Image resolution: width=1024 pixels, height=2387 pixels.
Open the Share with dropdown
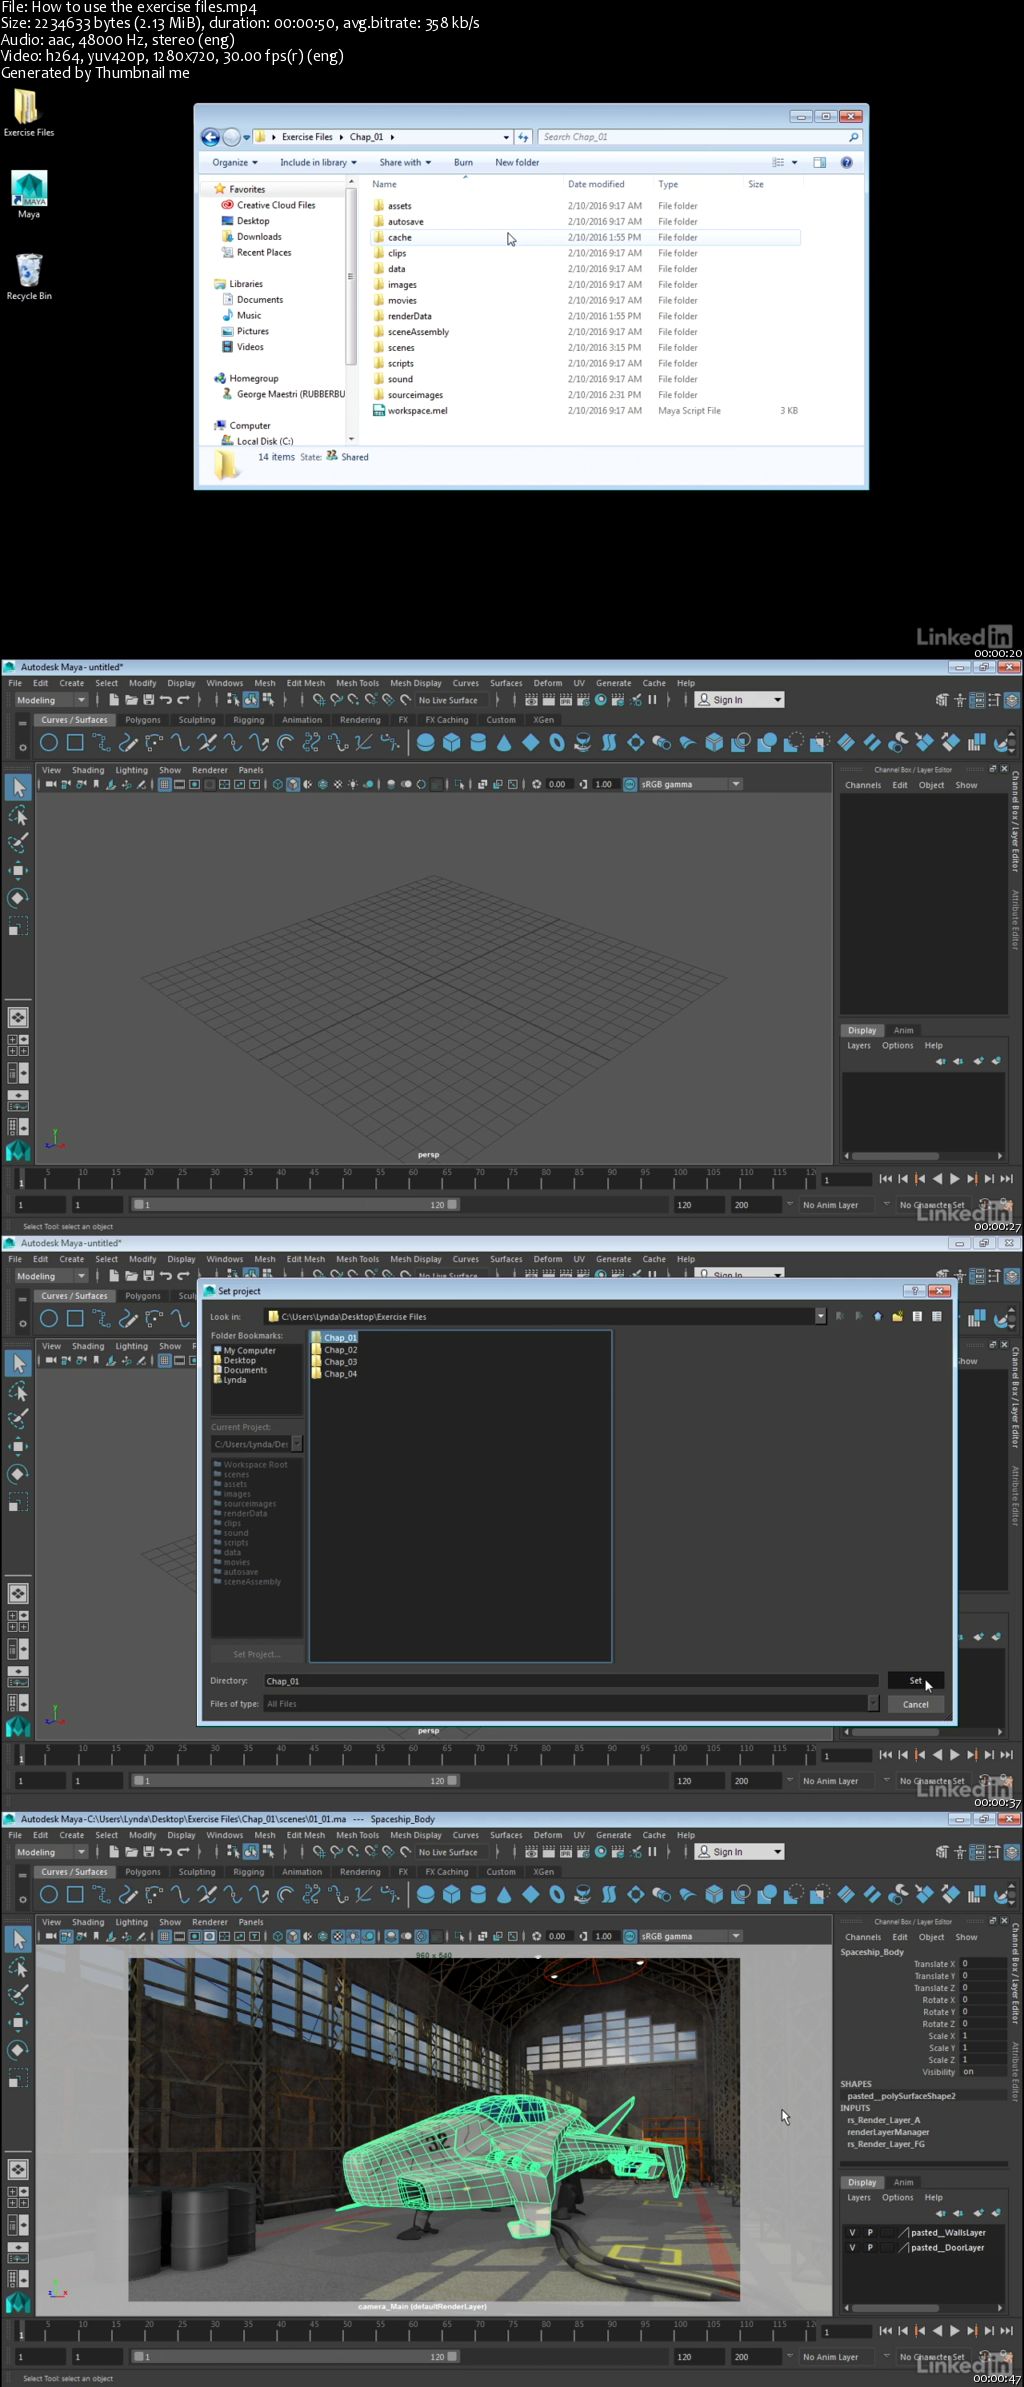[x=405, y=162]
